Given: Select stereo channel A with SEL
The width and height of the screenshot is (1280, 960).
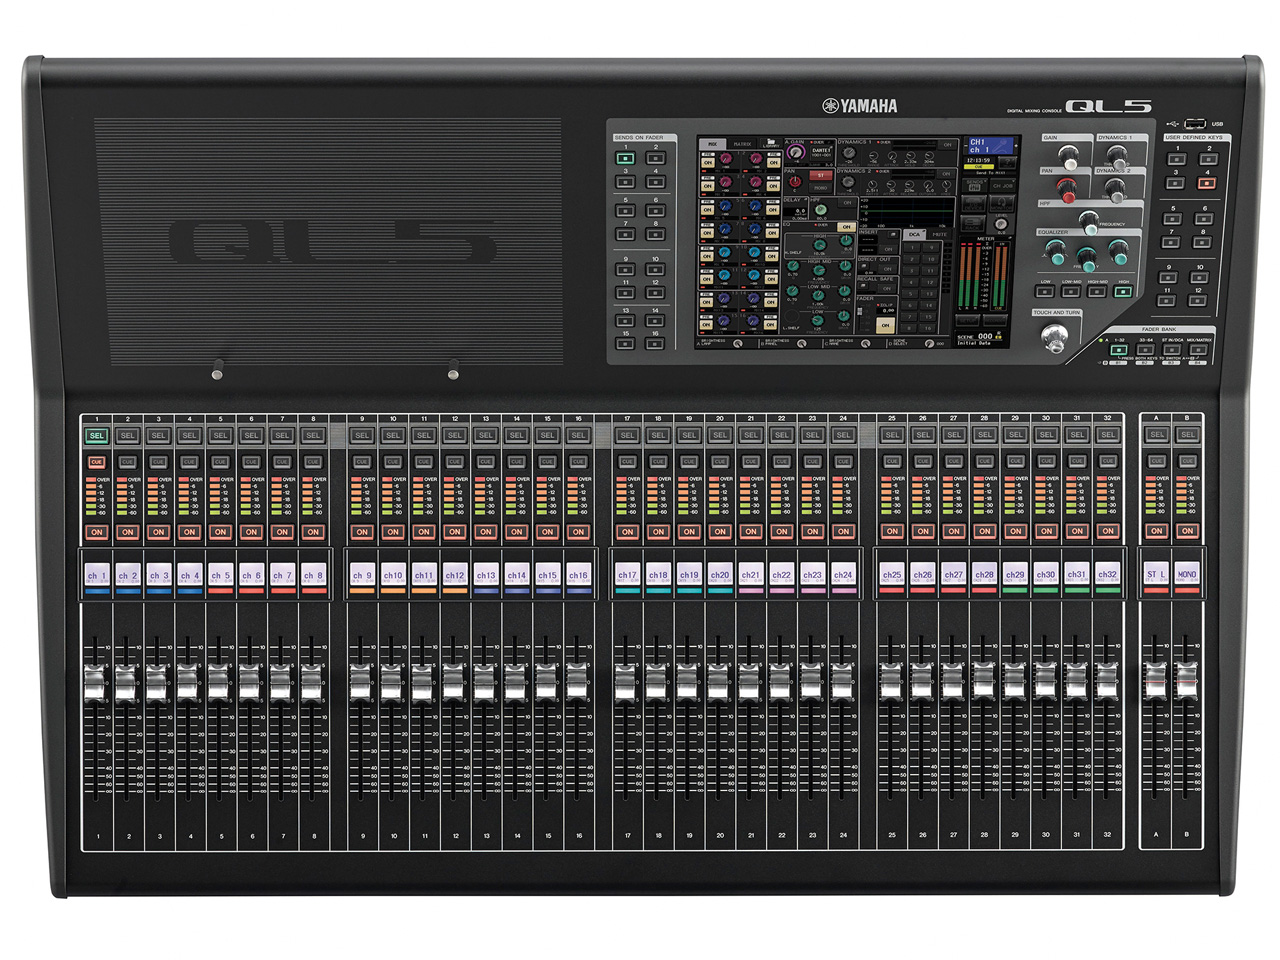Looking at the screenshot, I should point(1157,435).
